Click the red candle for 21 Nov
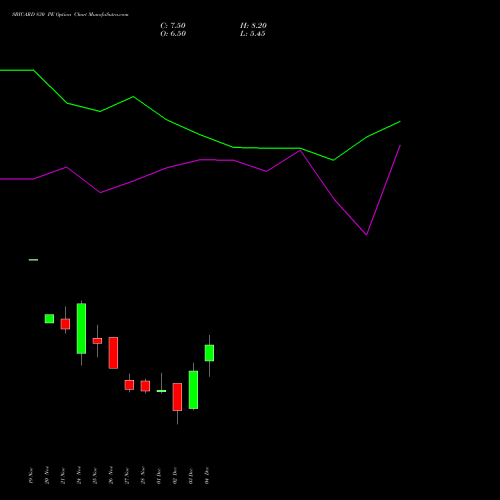Viewport: 500px width, 500px height. coord(65,324)
